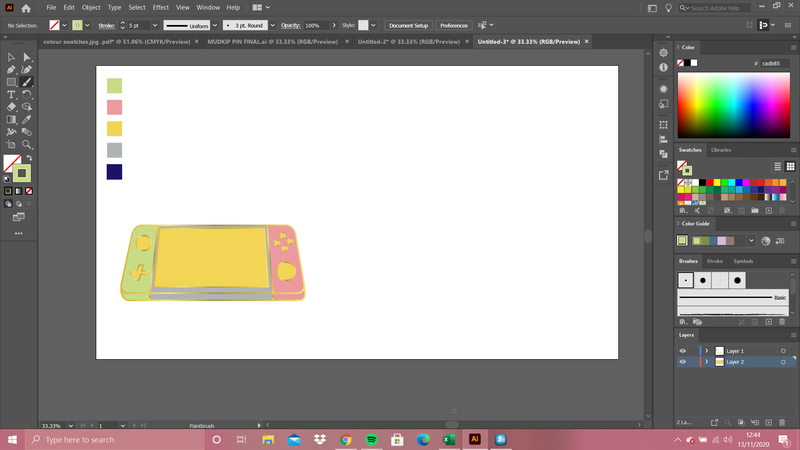This screenshot has width=800, height=450.
Task: Hide Layer 2 with eye icon
Action: pos(683,362)
